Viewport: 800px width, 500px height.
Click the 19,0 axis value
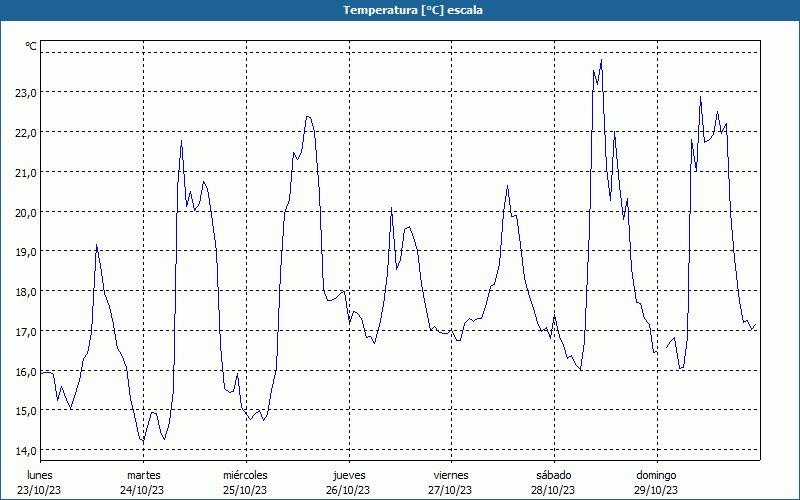click(26, 252)
